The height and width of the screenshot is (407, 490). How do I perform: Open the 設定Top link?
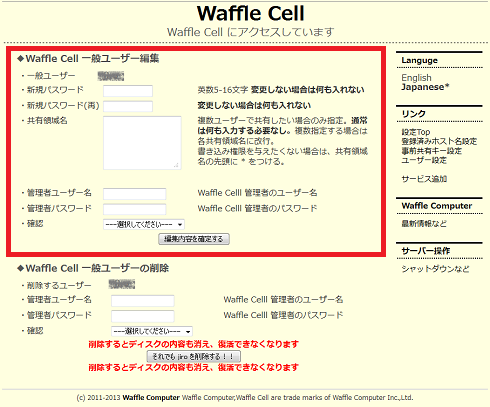coord(416,132)
